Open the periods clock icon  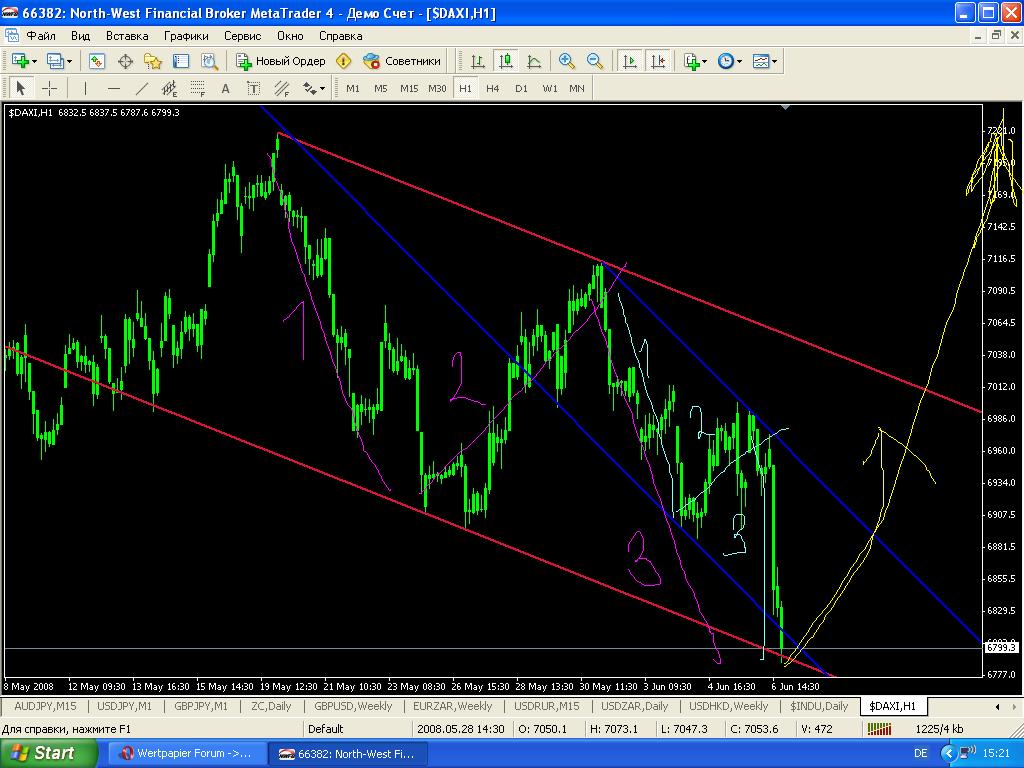point(726,61)
